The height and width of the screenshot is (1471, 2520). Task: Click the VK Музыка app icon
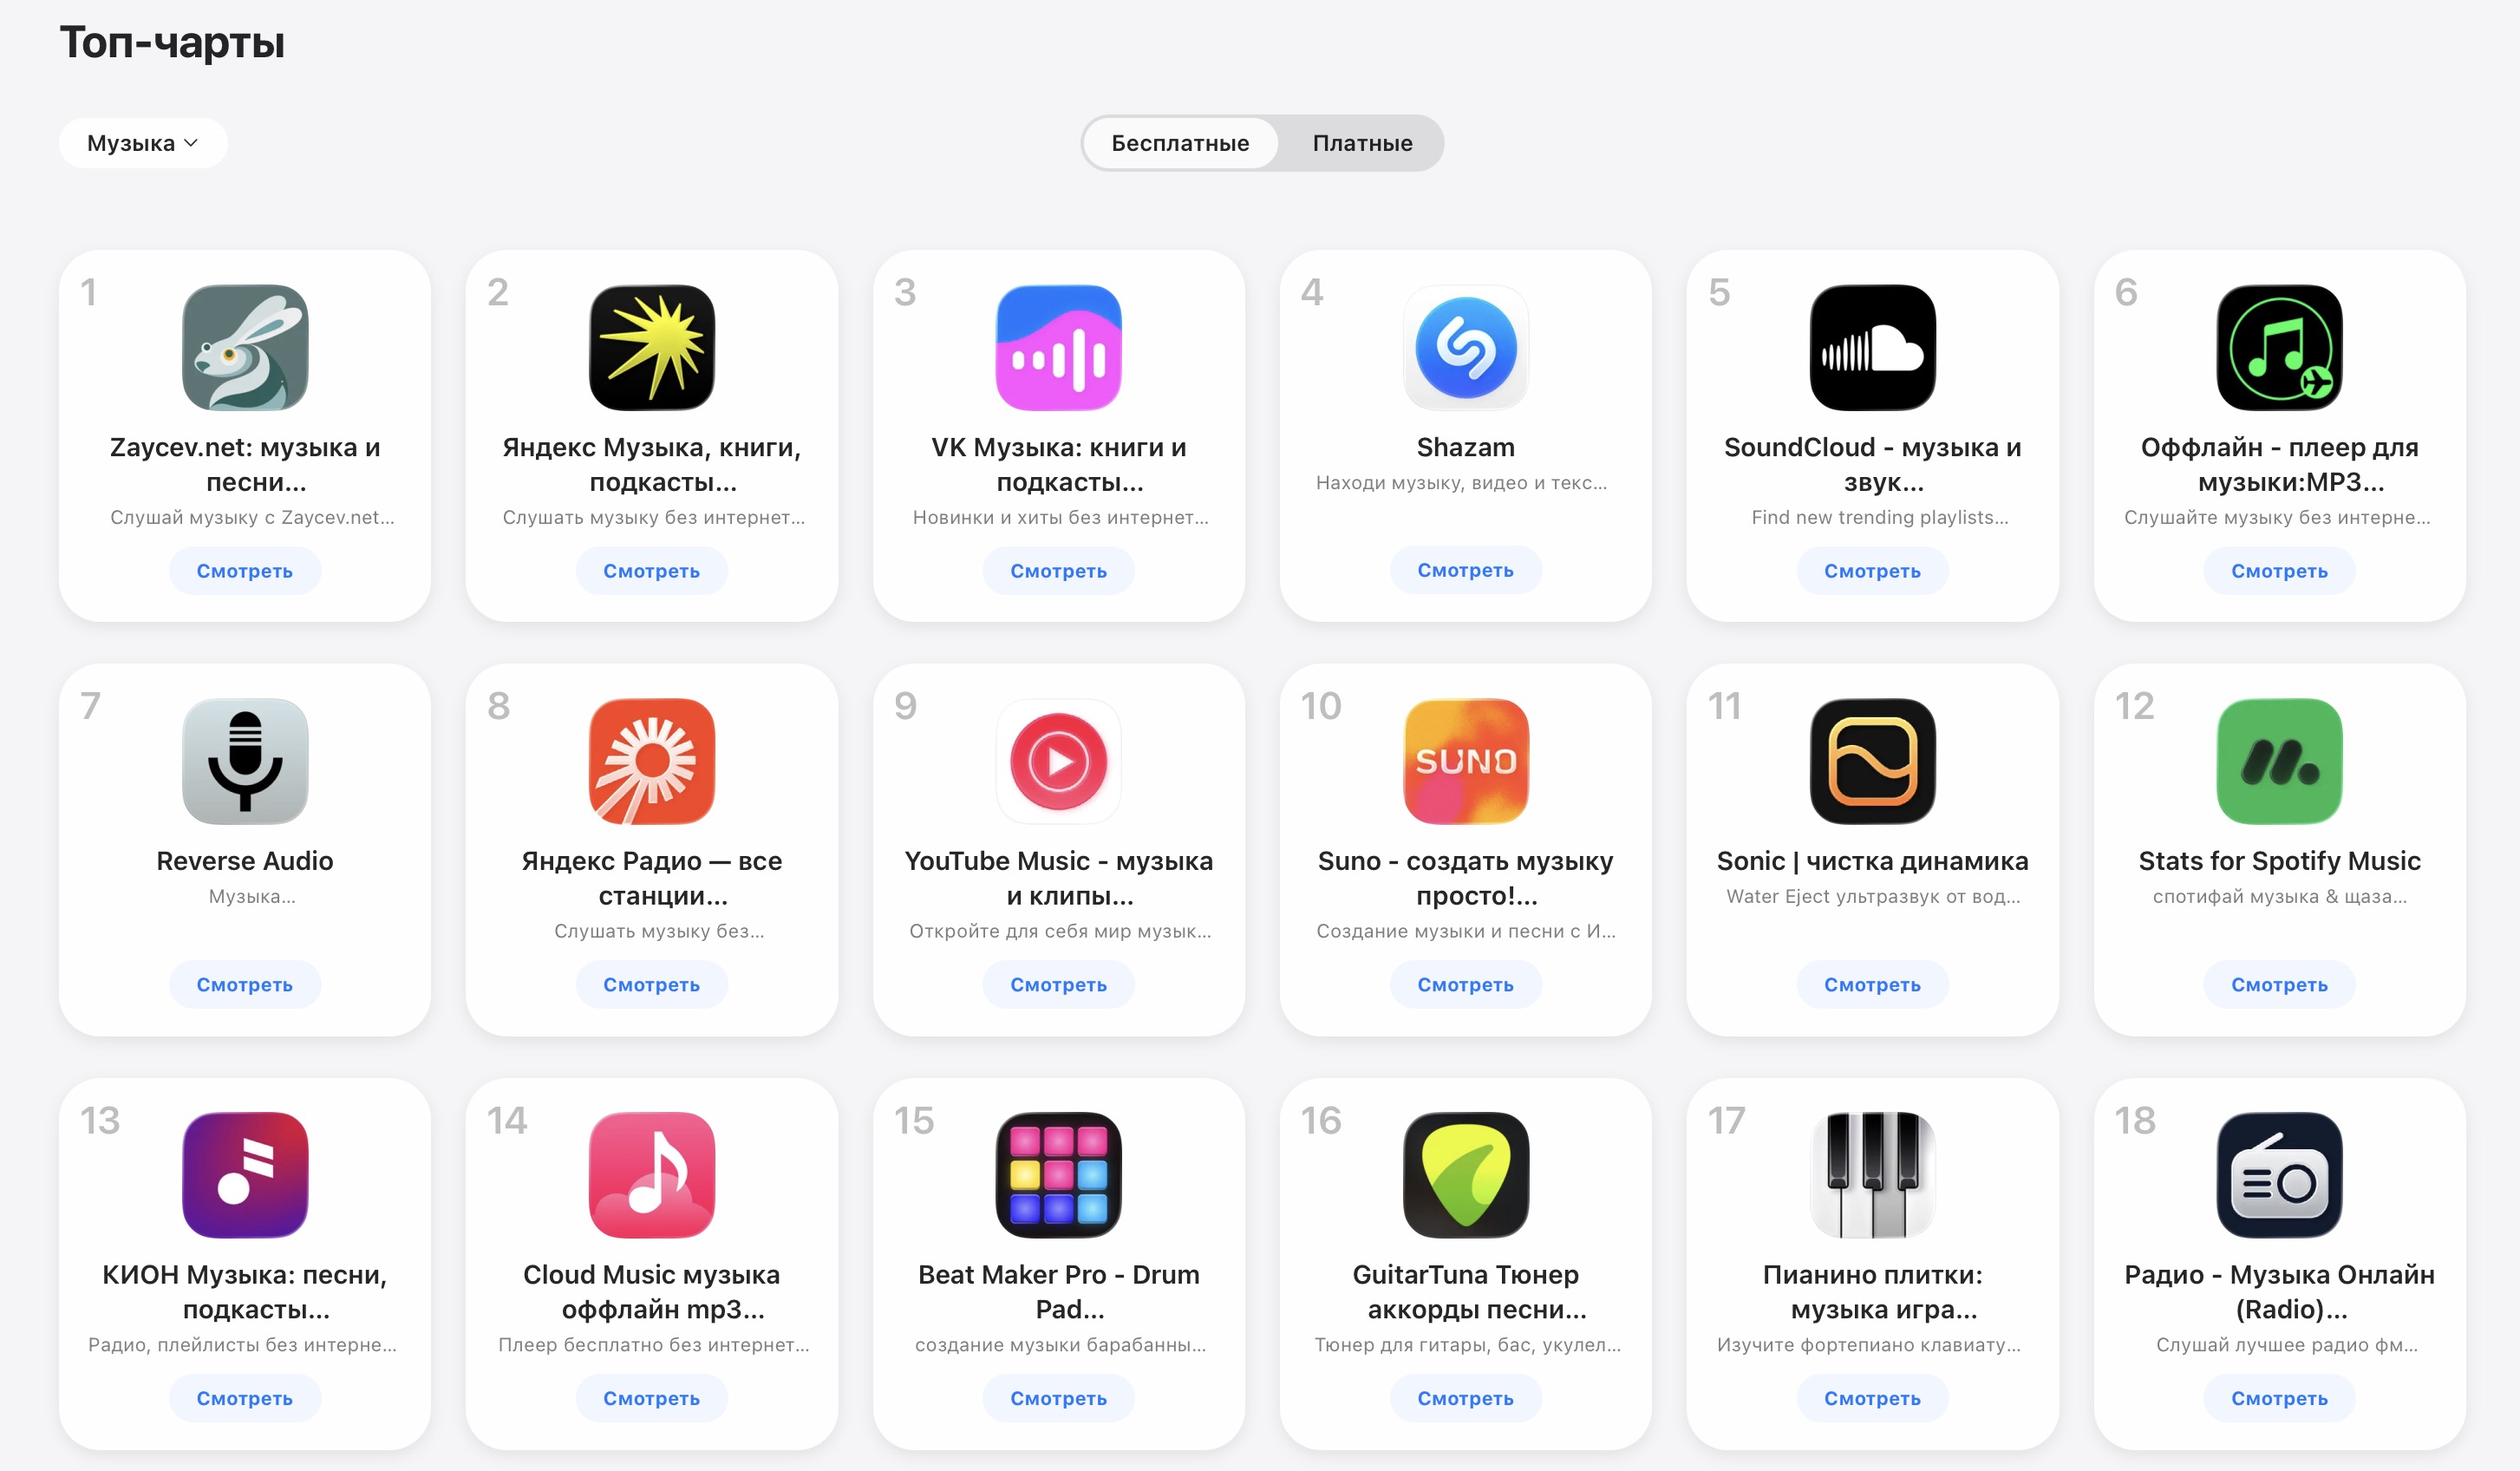pyautogui.click(x=1058, y=347)
